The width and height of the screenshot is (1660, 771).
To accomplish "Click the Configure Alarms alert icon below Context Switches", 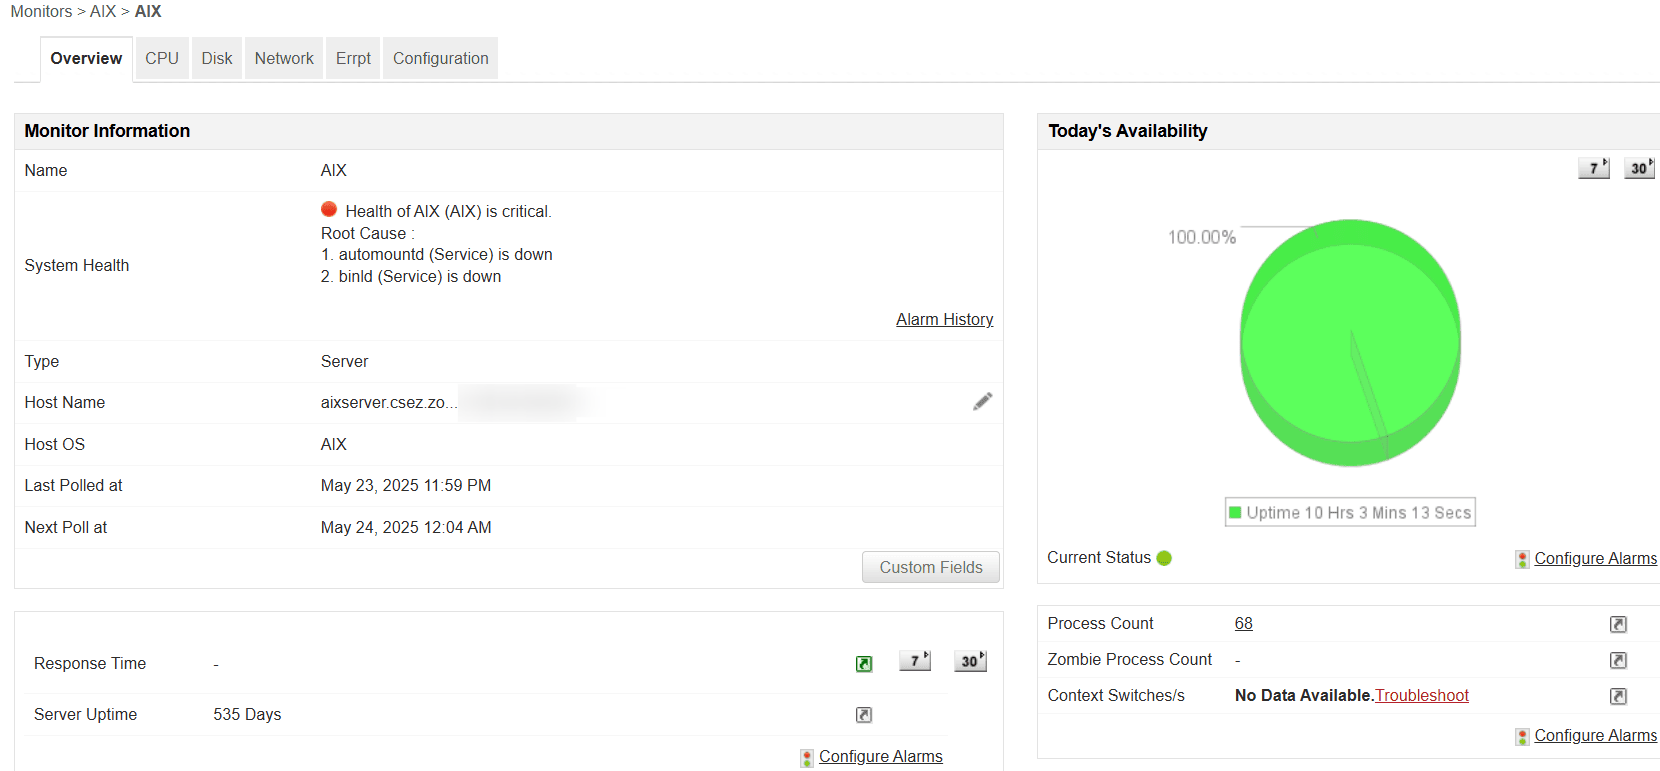I will [1522, 736].
